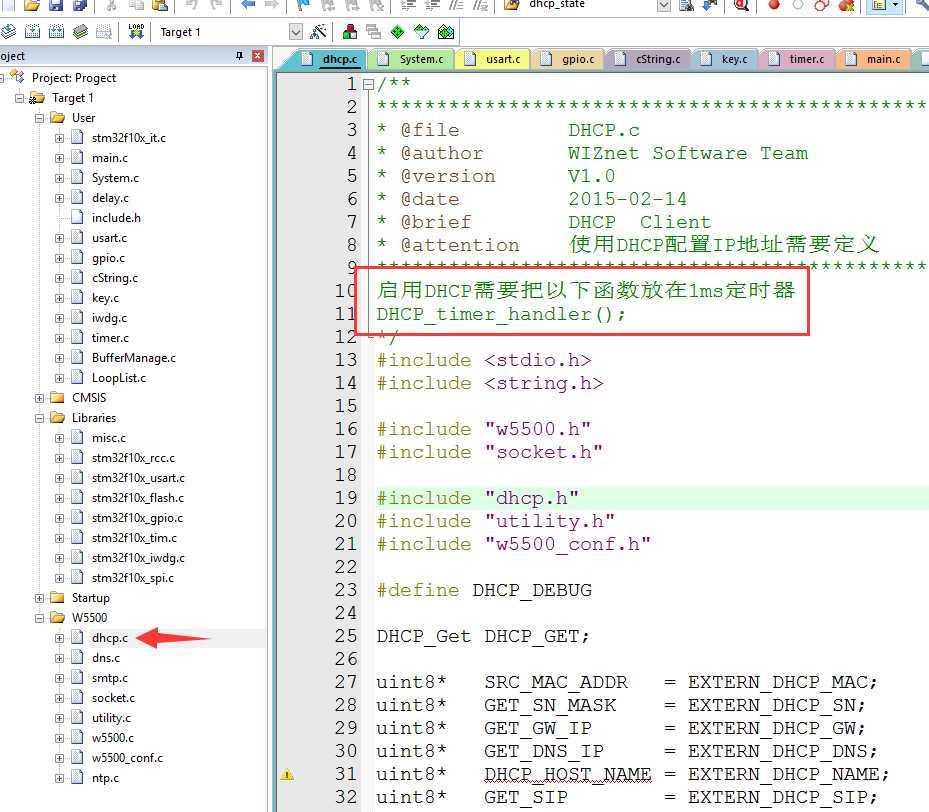Viewport: 929px width, 812px height.
Task: Open the dhcp_state find box dropdown
Action: click(x=664, y=5)
